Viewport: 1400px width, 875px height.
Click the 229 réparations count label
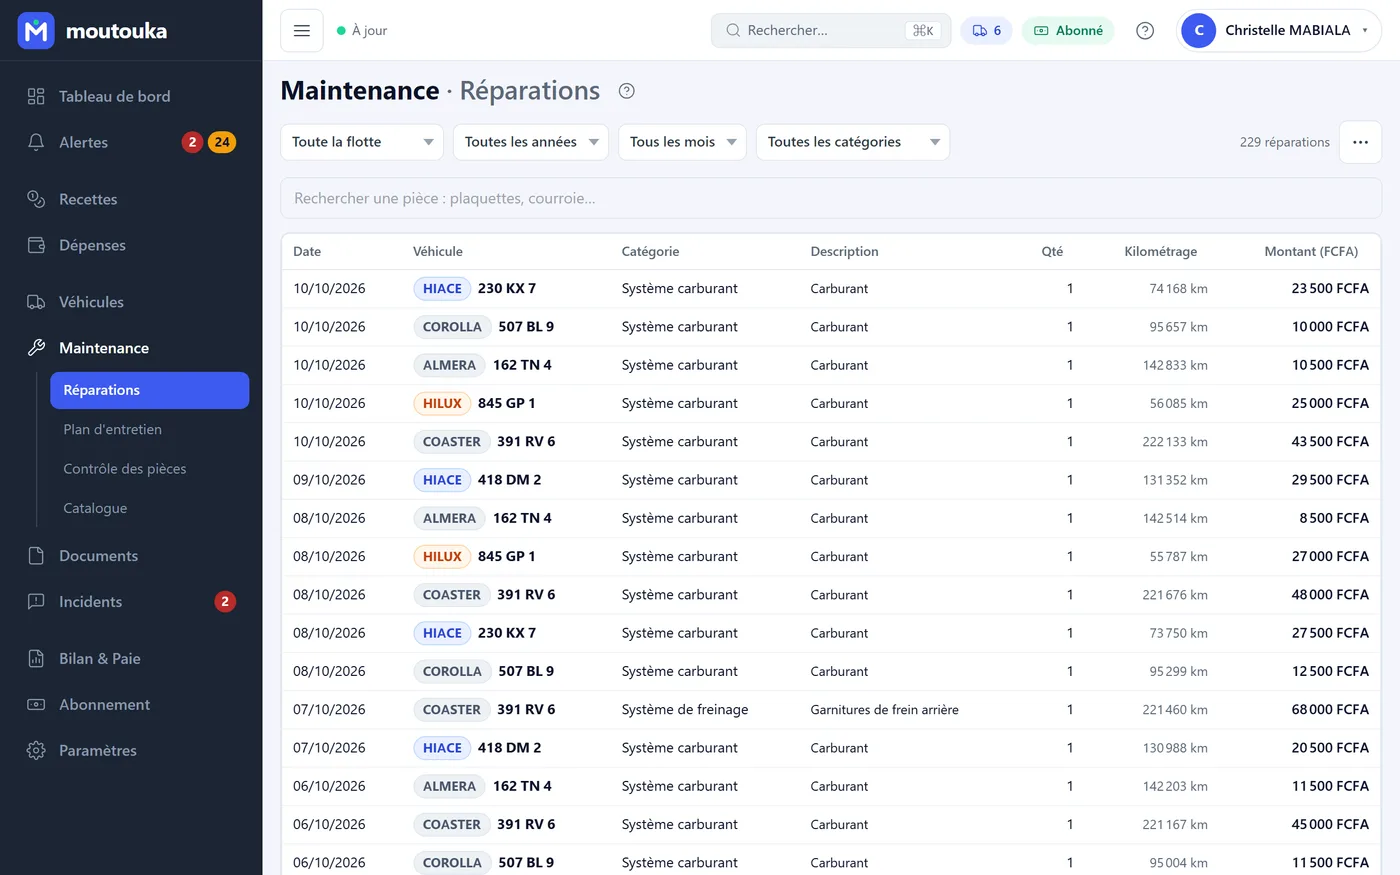(x=1284, y=142)
